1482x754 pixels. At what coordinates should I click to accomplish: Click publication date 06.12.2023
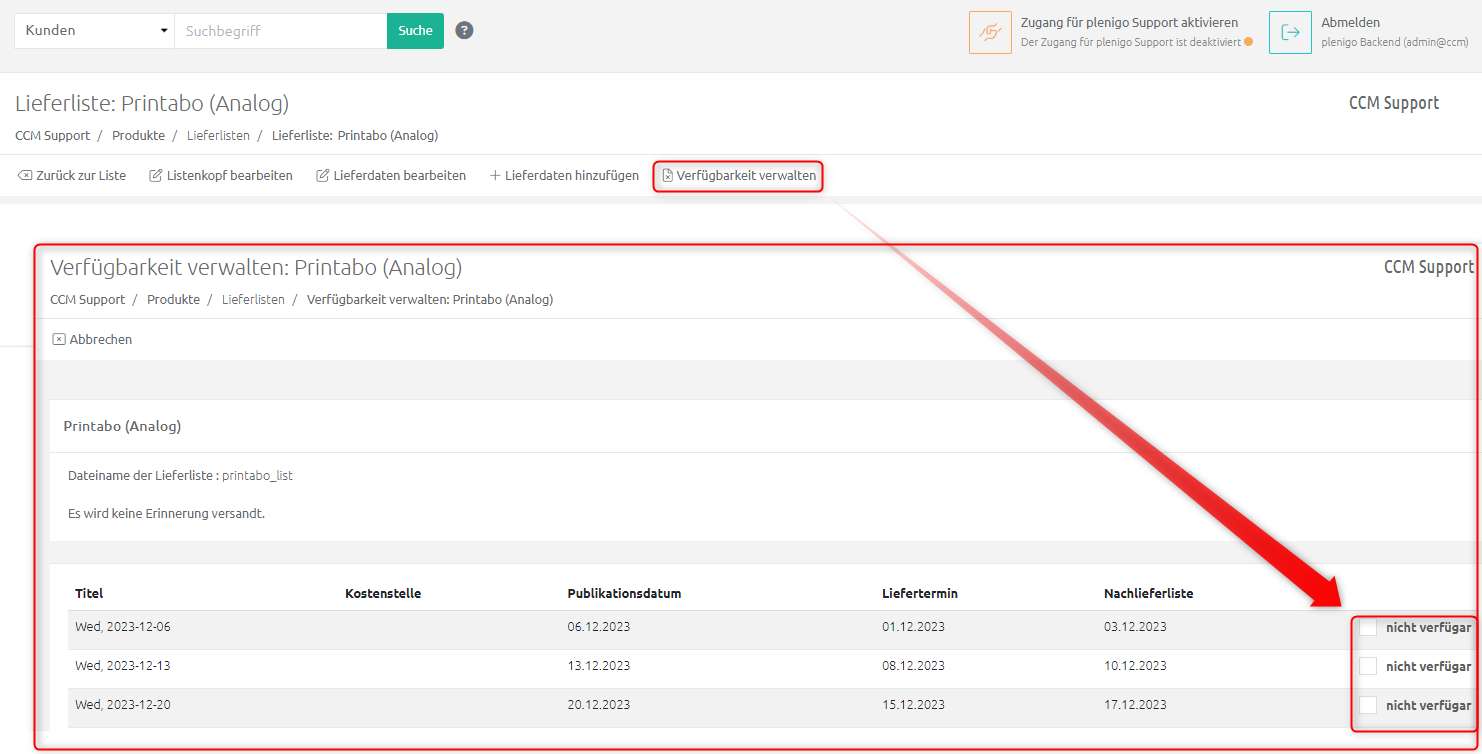pos(598,627)
